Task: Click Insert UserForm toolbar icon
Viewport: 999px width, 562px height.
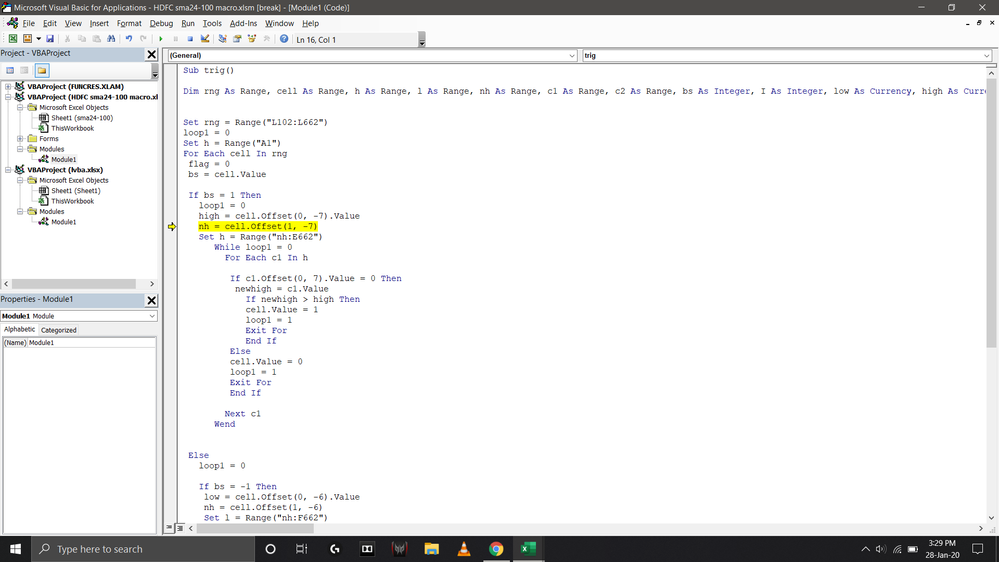Action: coord(27,39)
